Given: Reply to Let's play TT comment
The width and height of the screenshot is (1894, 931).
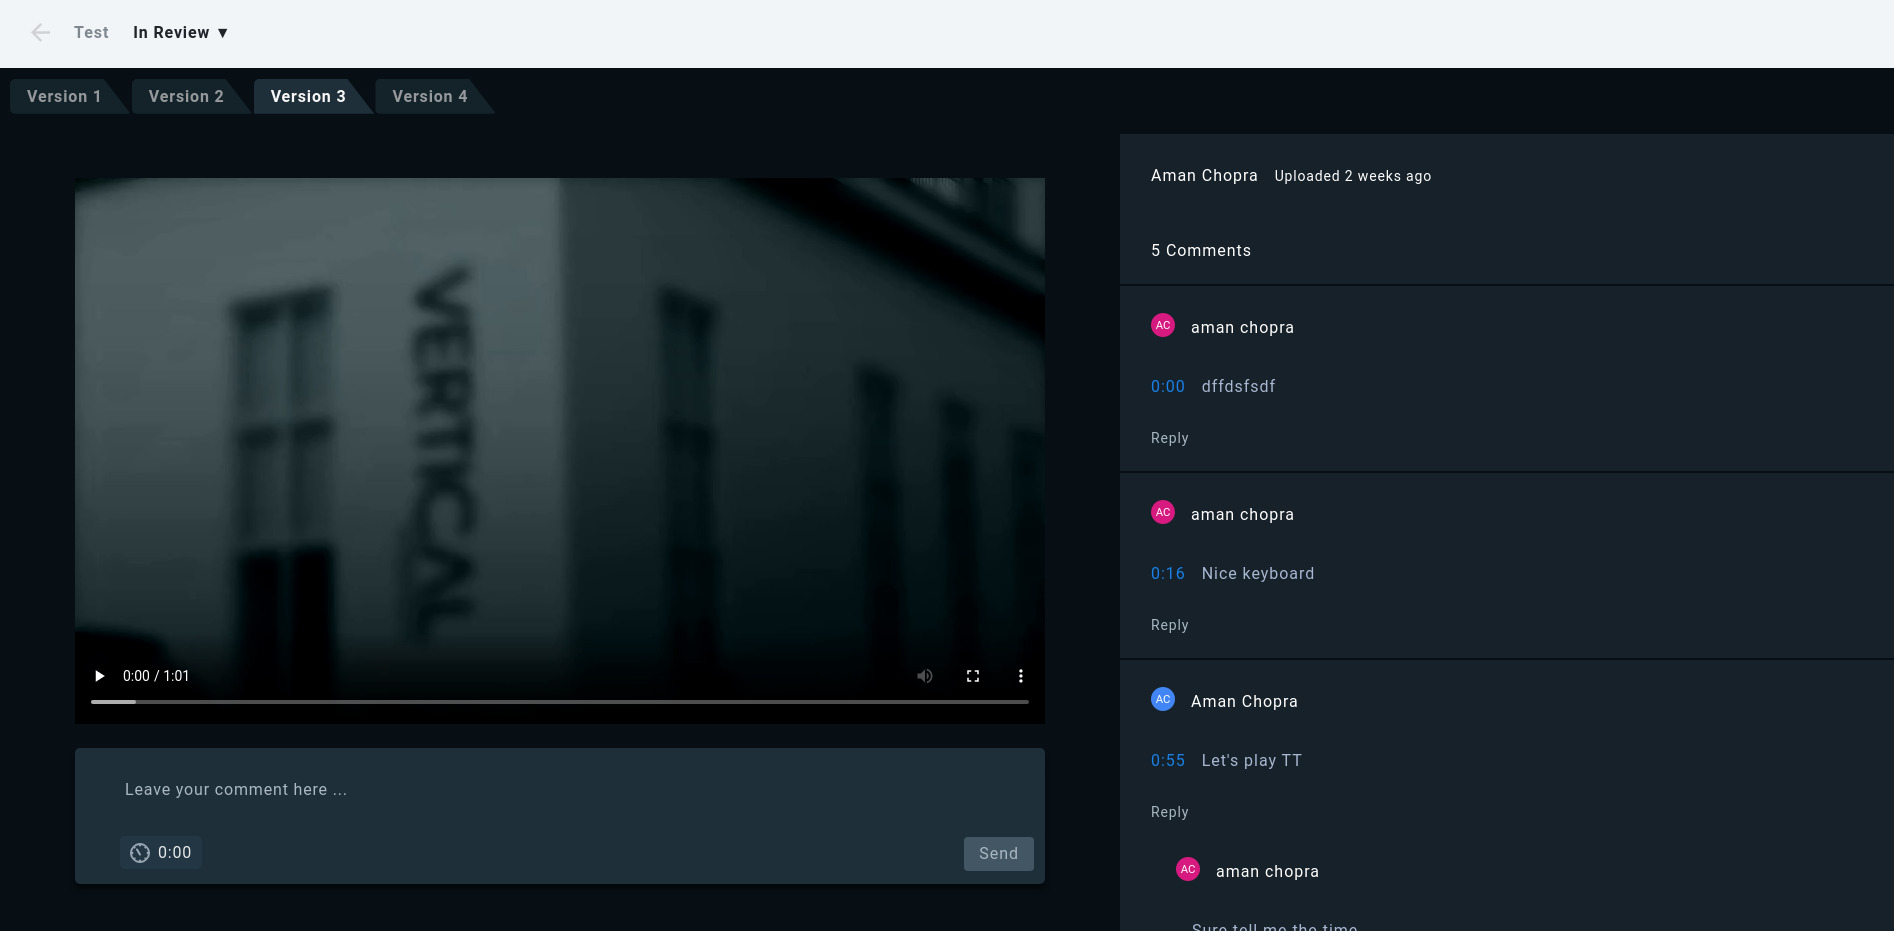Looking at the screenshot, I should (1169, 812).
